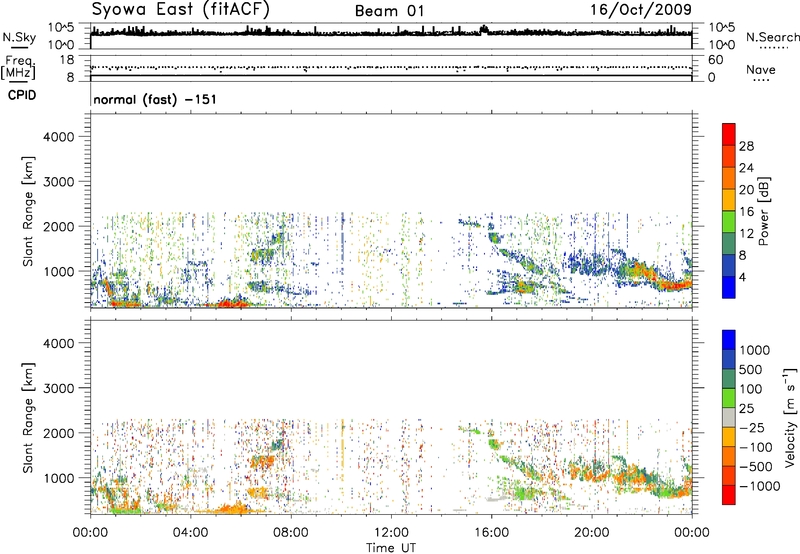Click the 'CPID' label
The image size is (800, 554).
coord(22,95)
